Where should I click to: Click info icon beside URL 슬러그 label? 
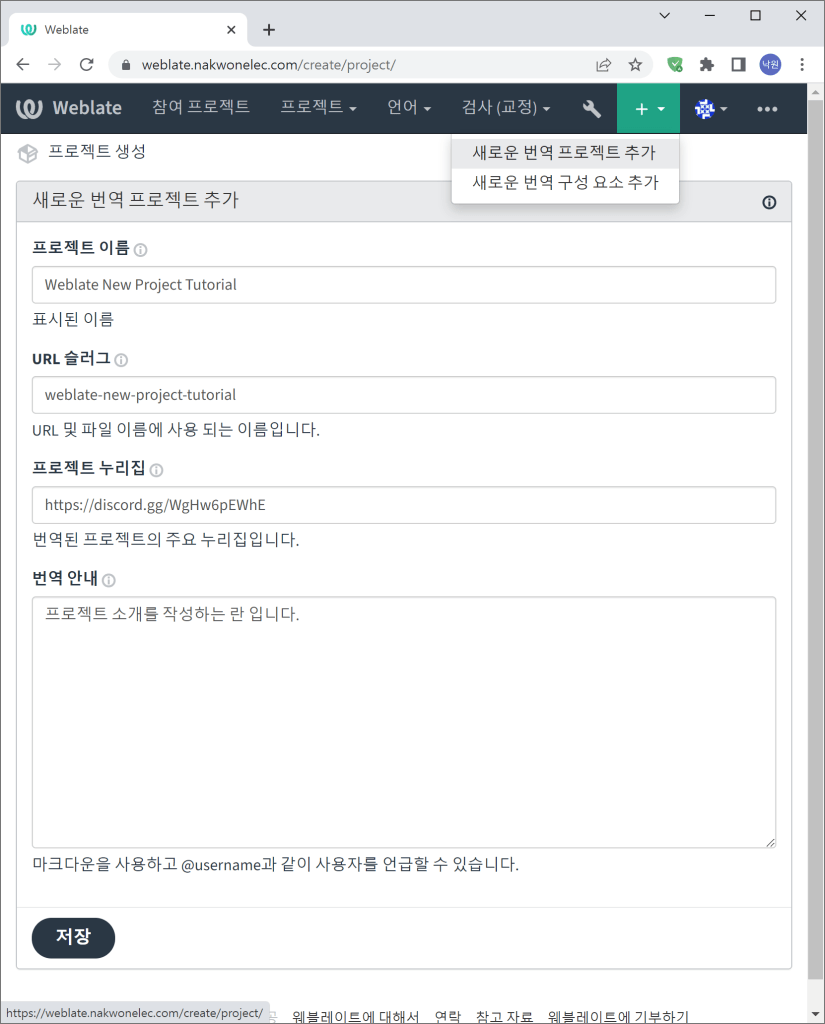click(x=121, y=360)
